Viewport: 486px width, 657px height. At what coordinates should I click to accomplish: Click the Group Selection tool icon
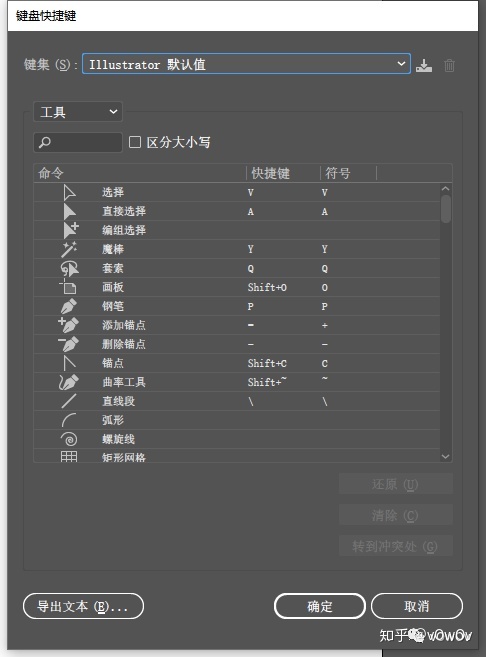click(x=70, y=230)
